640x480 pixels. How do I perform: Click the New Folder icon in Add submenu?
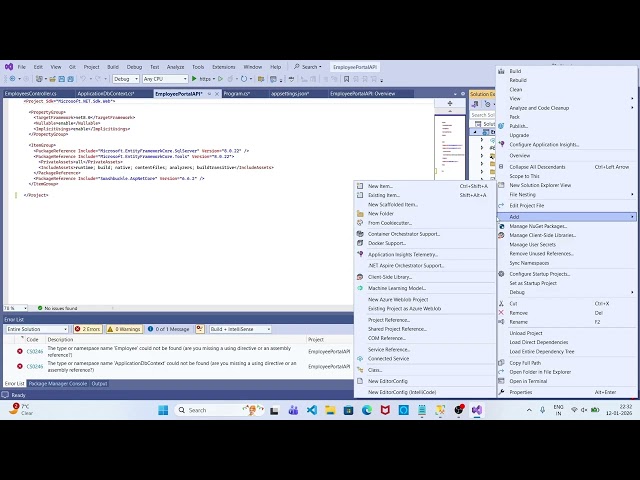coord(360,213)
